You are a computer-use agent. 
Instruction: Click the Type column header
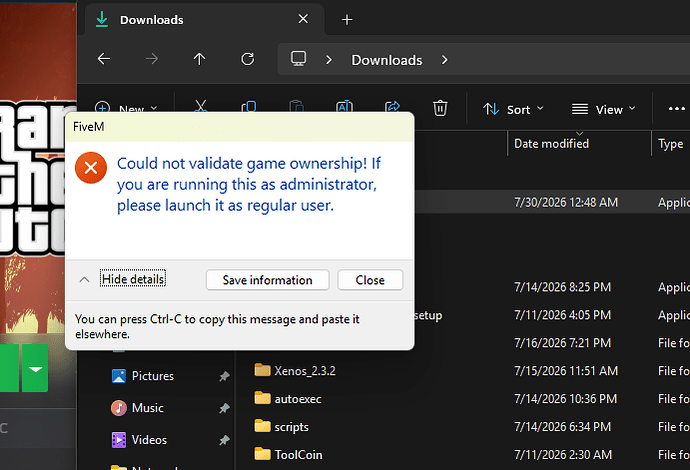tap(671, 143)
